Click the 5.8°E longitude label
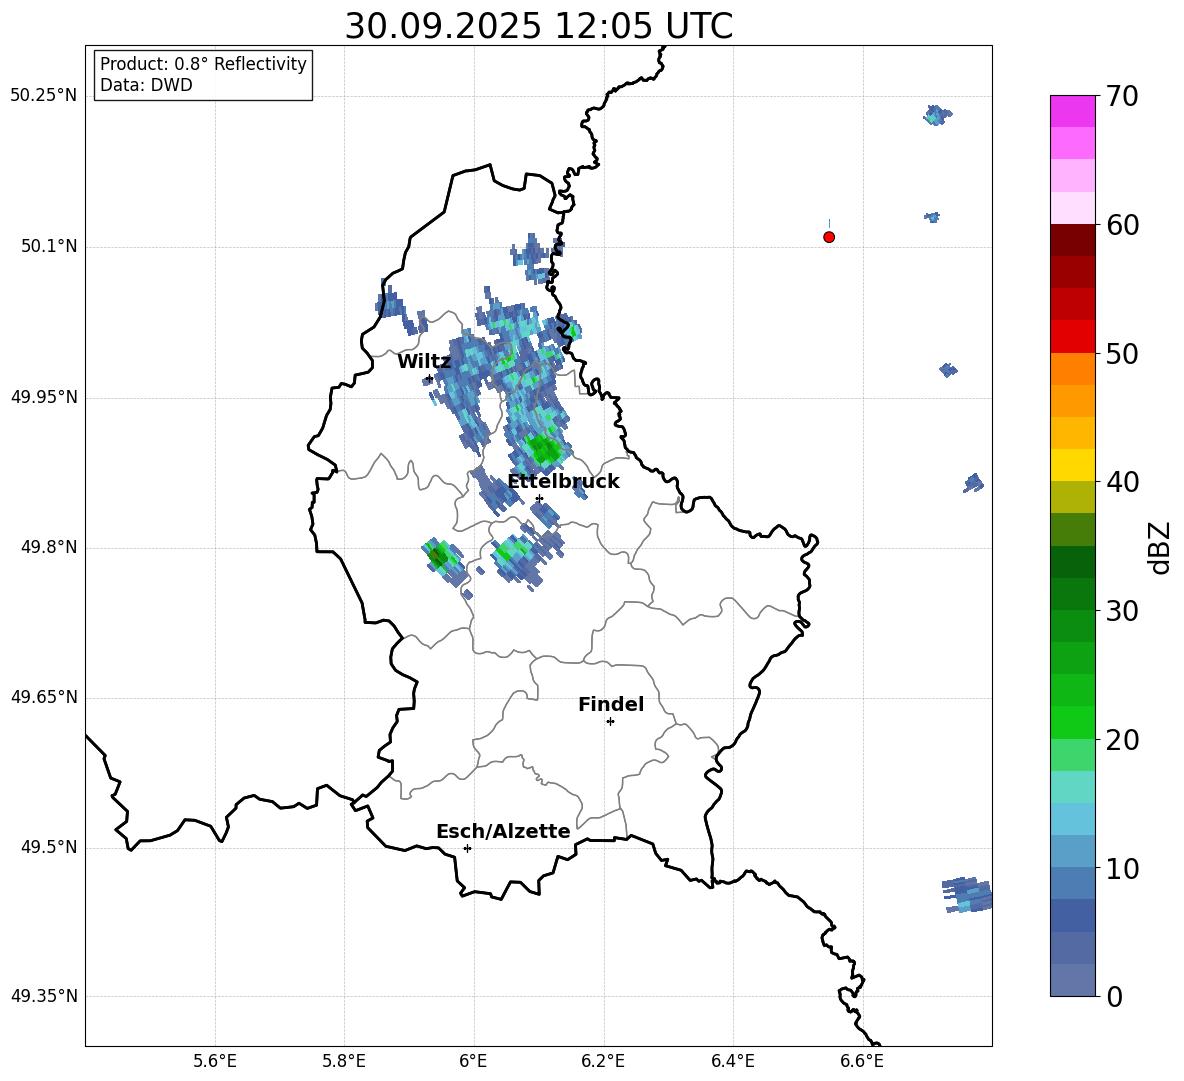This screenshot has width=1184, height=1081. point(344,1061)
